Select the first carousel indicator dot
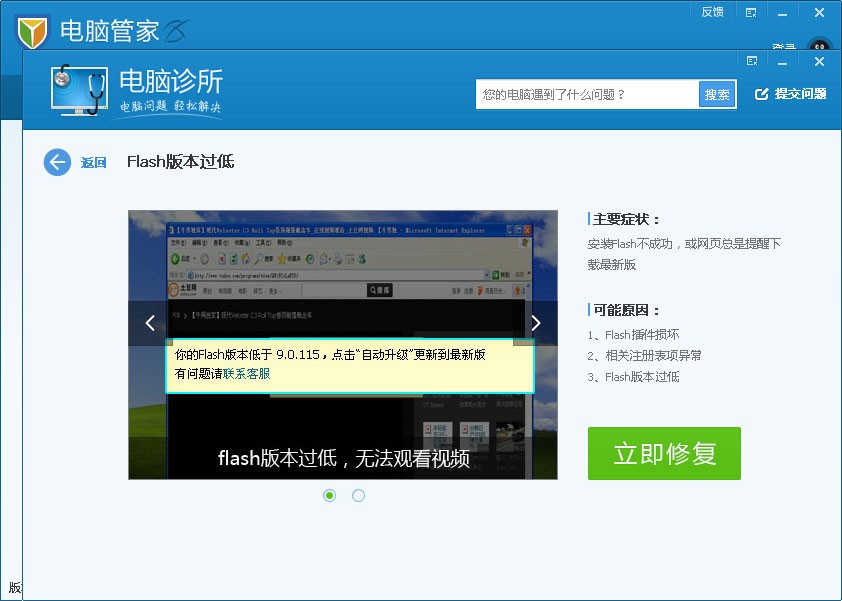Viewport: 842px width, 601px height. 329,495
